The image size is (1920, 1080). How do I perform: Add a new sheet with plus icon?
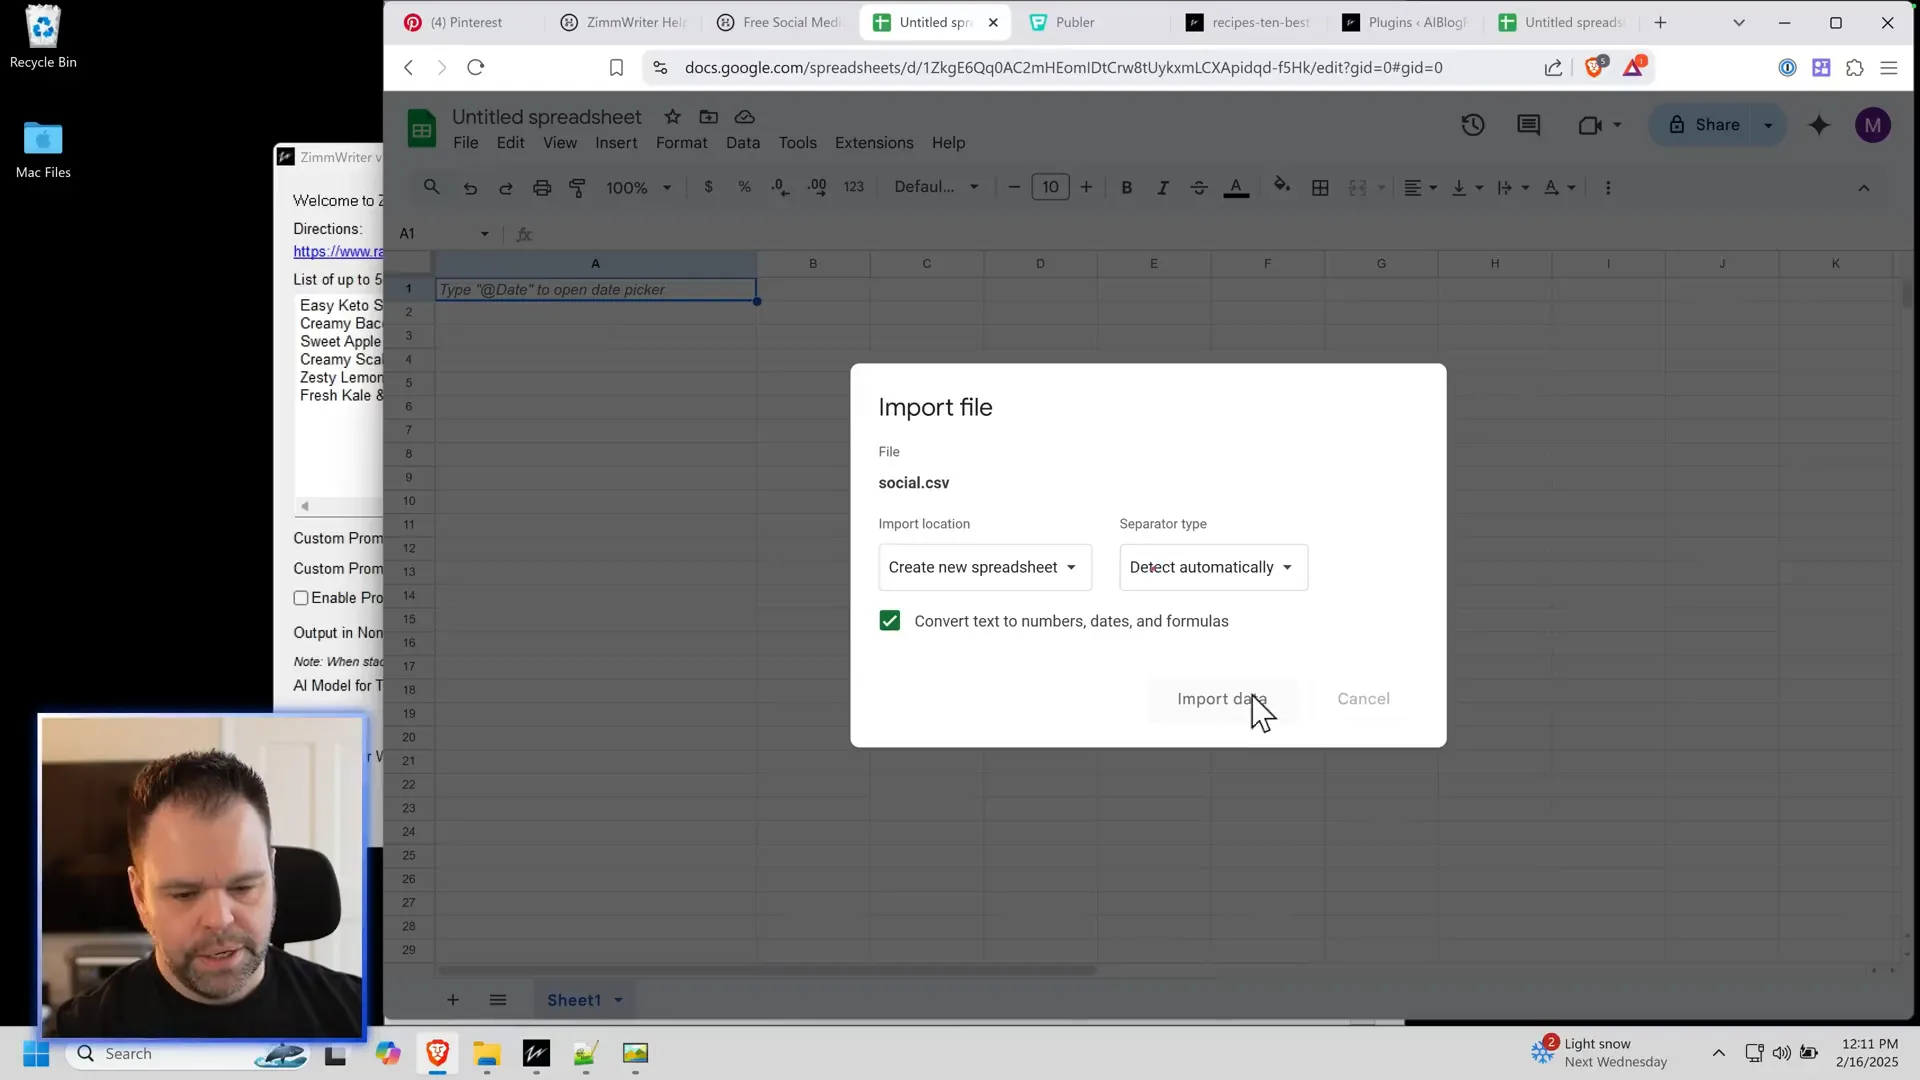[453, 1000]
